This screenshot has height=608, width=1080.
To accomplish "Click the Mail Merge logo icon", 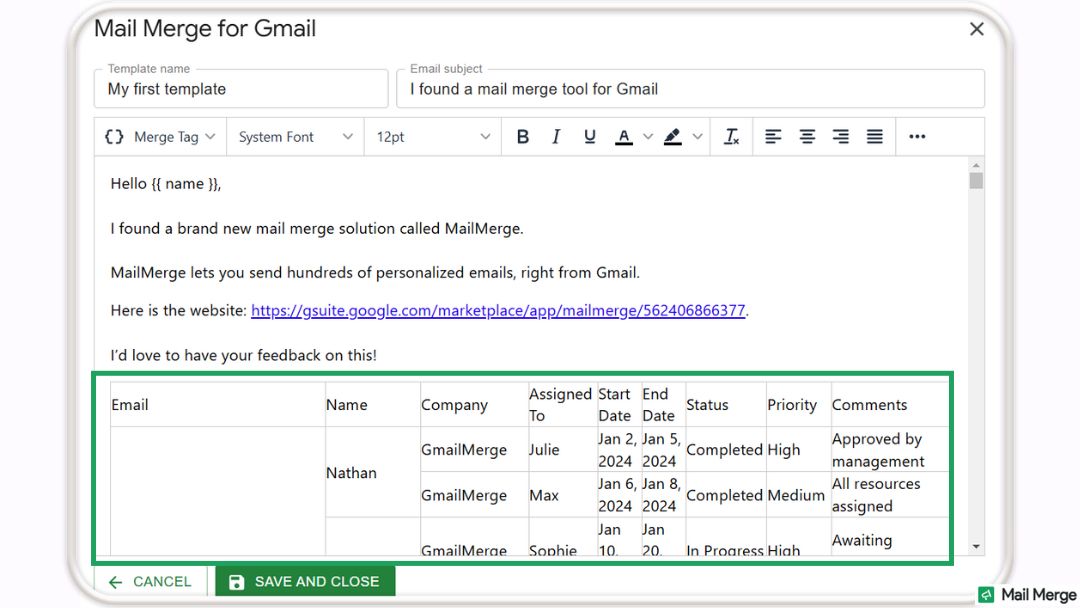I will (986, 594).
